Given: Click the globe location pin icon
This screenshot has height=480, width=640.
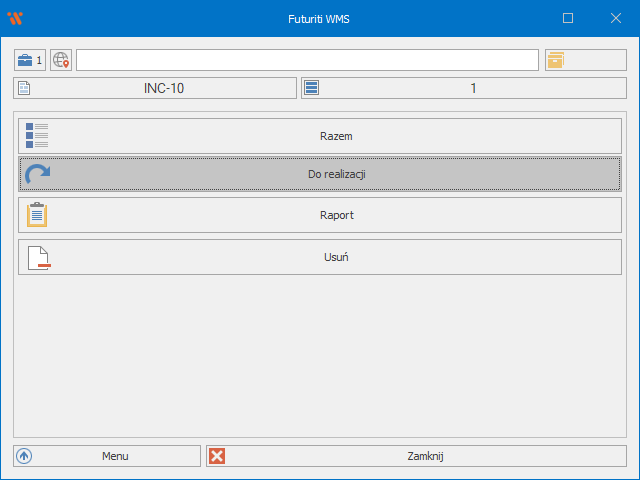Looking at the screenshot, I should [61, 60].
